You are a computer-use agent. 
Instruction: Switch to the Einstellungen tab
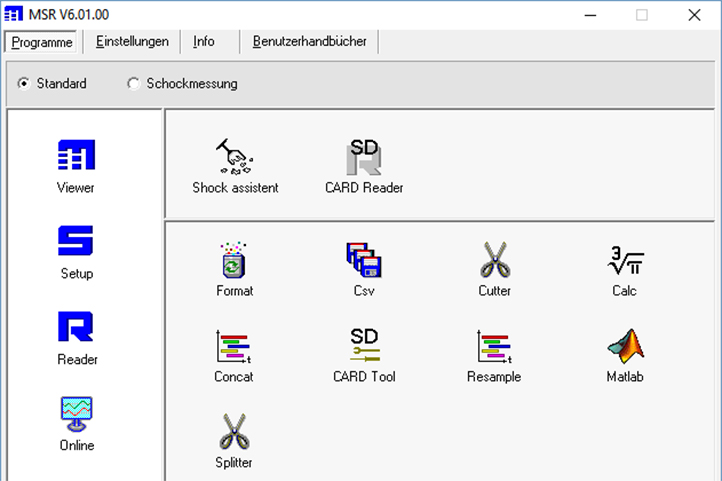[132, 42]
